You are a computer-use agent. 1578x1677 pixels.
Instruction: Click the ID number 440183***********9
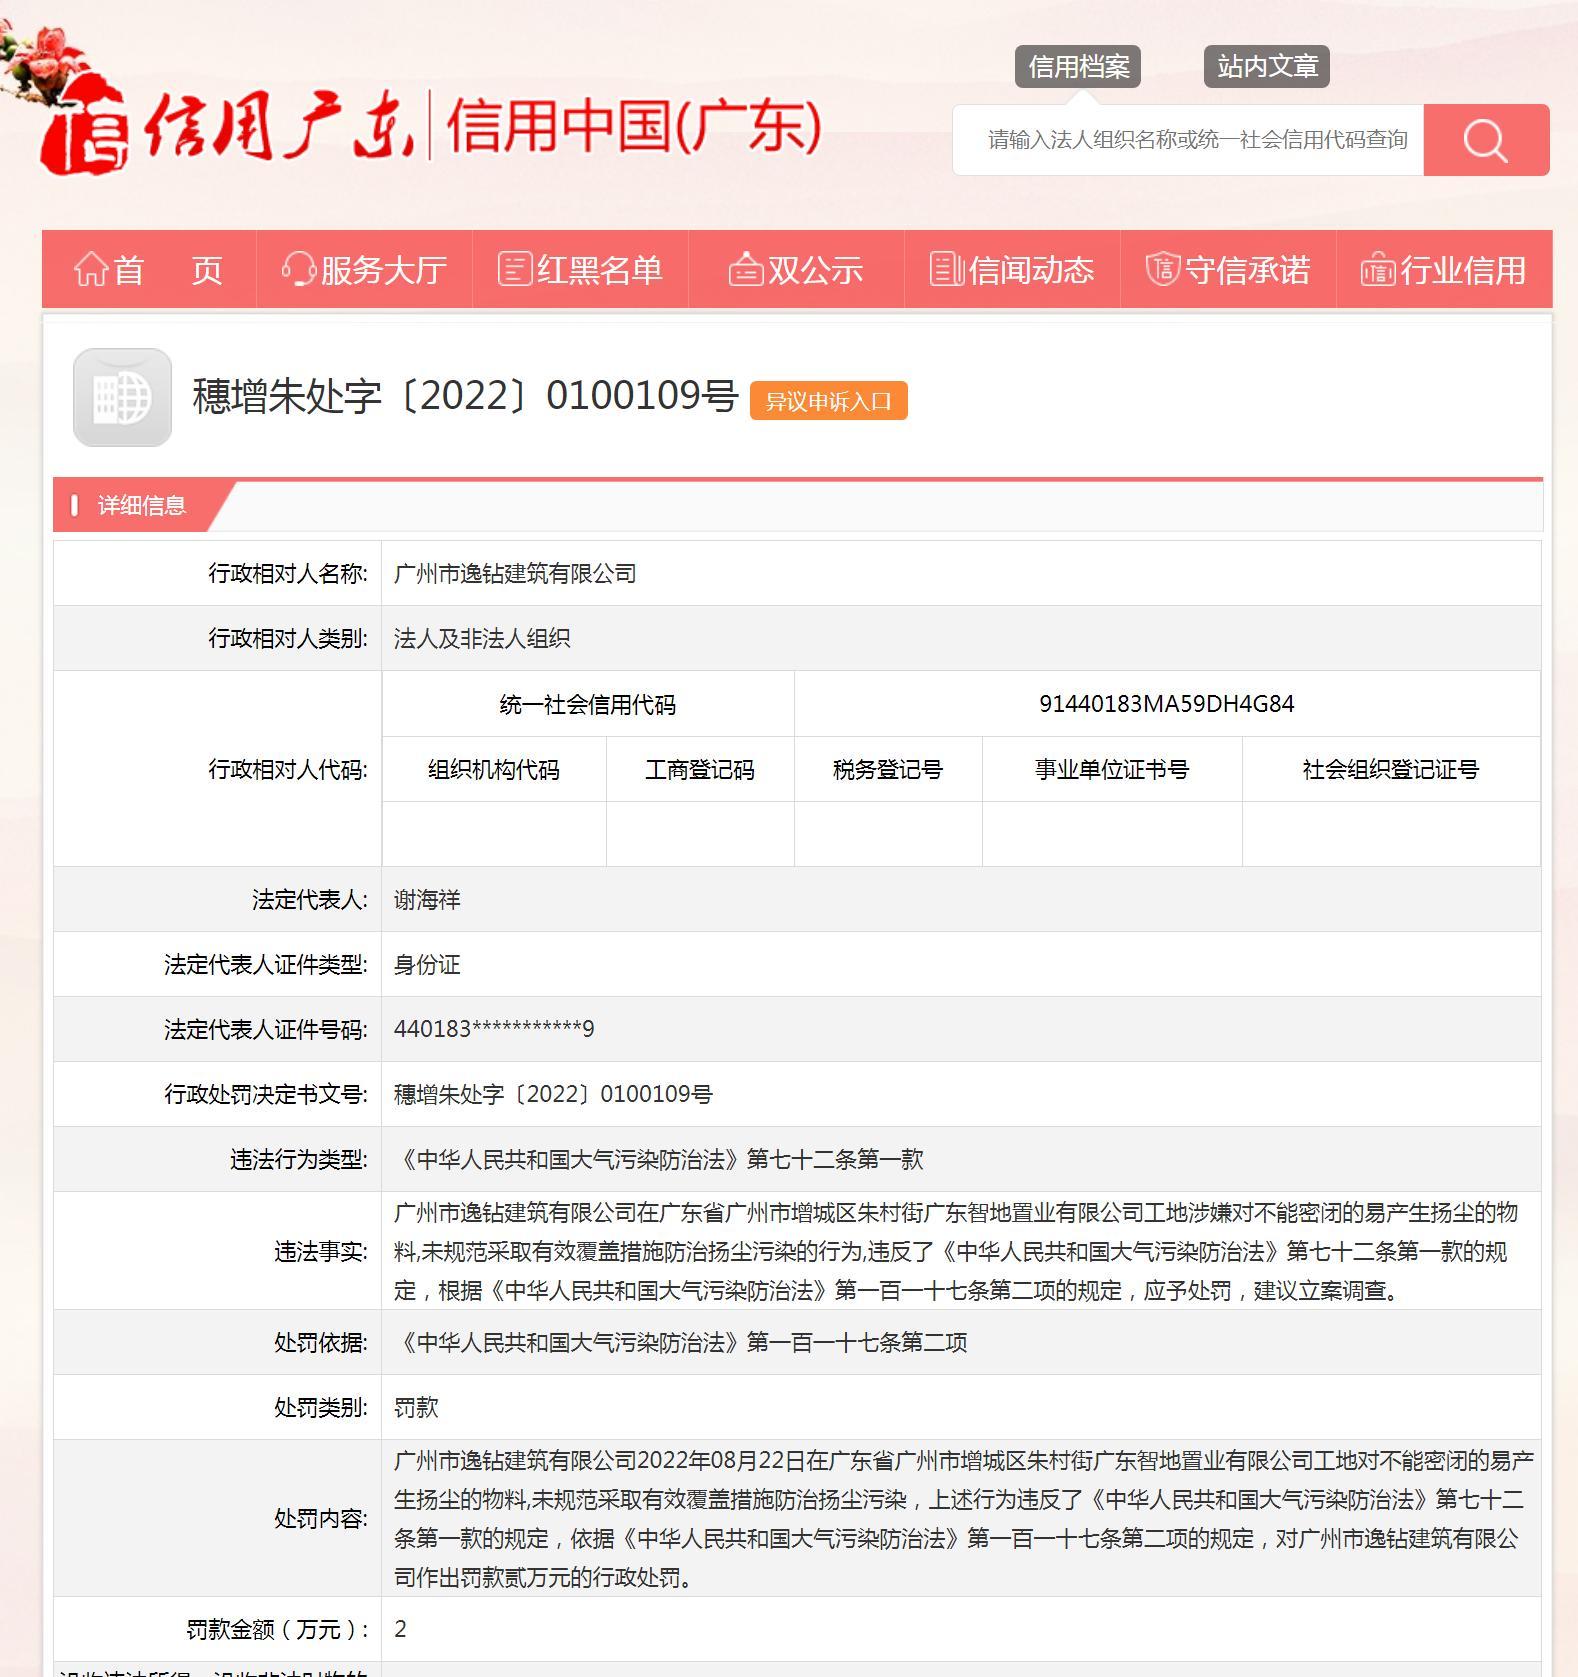[x=494, y=1029]
